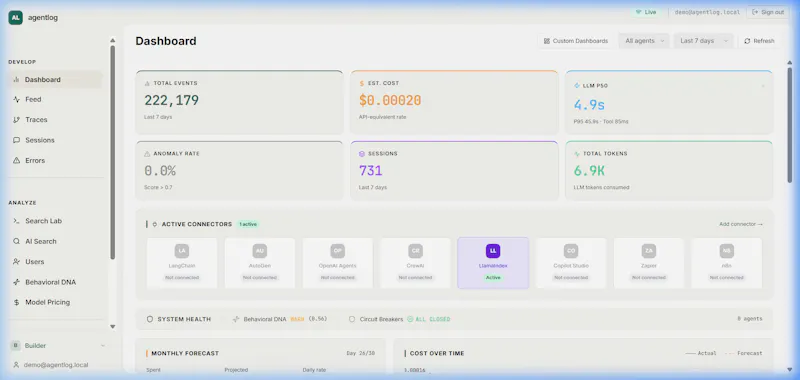Click the Sessions chat bubble icon
Image resolution: width=800 pixels, height=380 pixels.
(x=16, y=140)
